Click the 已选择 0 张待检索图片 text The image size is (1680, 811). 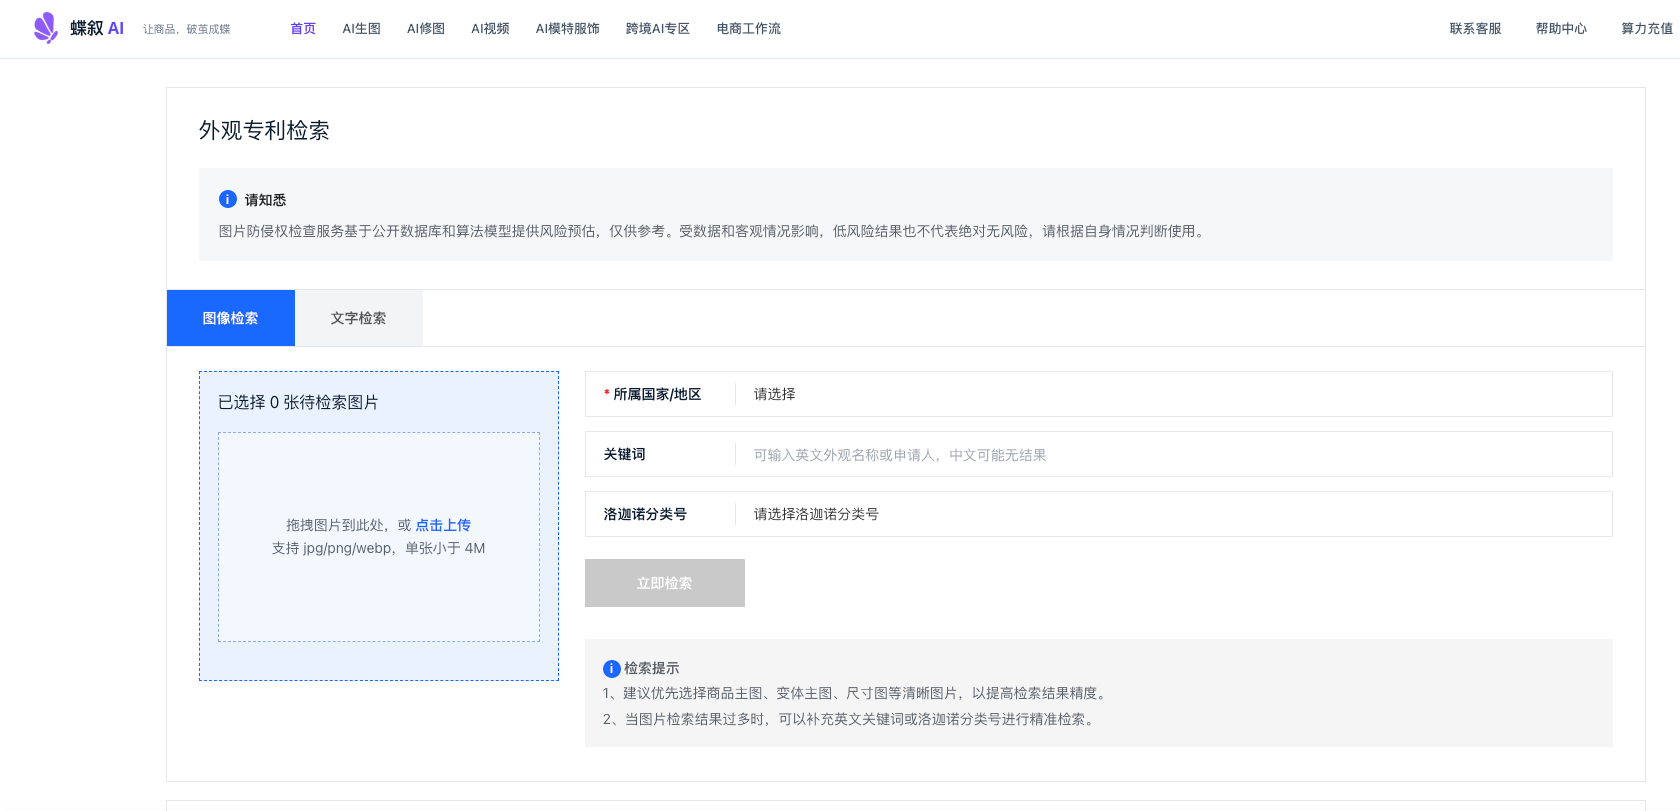(298, 402)
